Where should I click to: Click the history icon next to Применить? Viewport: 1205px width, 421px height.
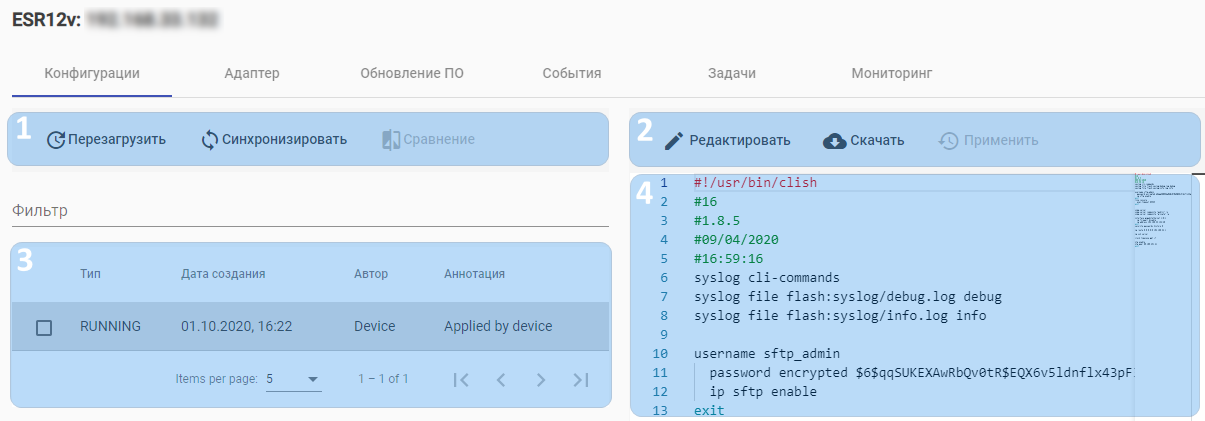click(x=949, y=141)
